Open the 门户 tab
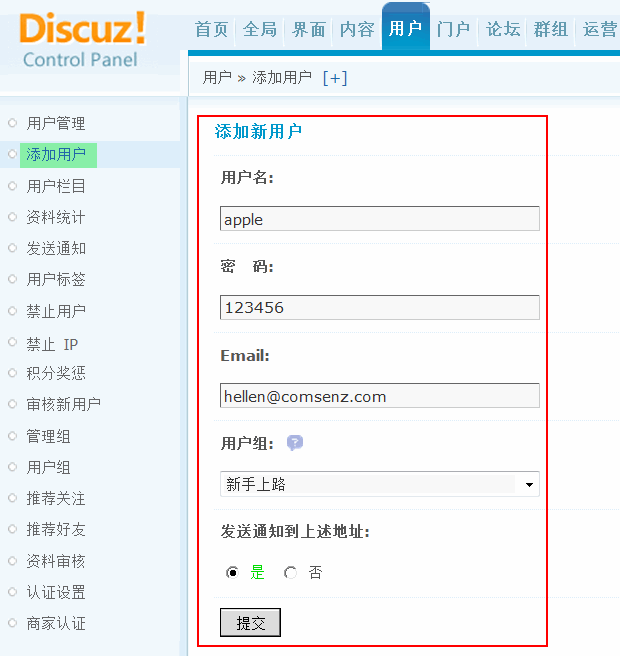The width and height of the screenshot is (620, 656). click(x=453, y=29)
